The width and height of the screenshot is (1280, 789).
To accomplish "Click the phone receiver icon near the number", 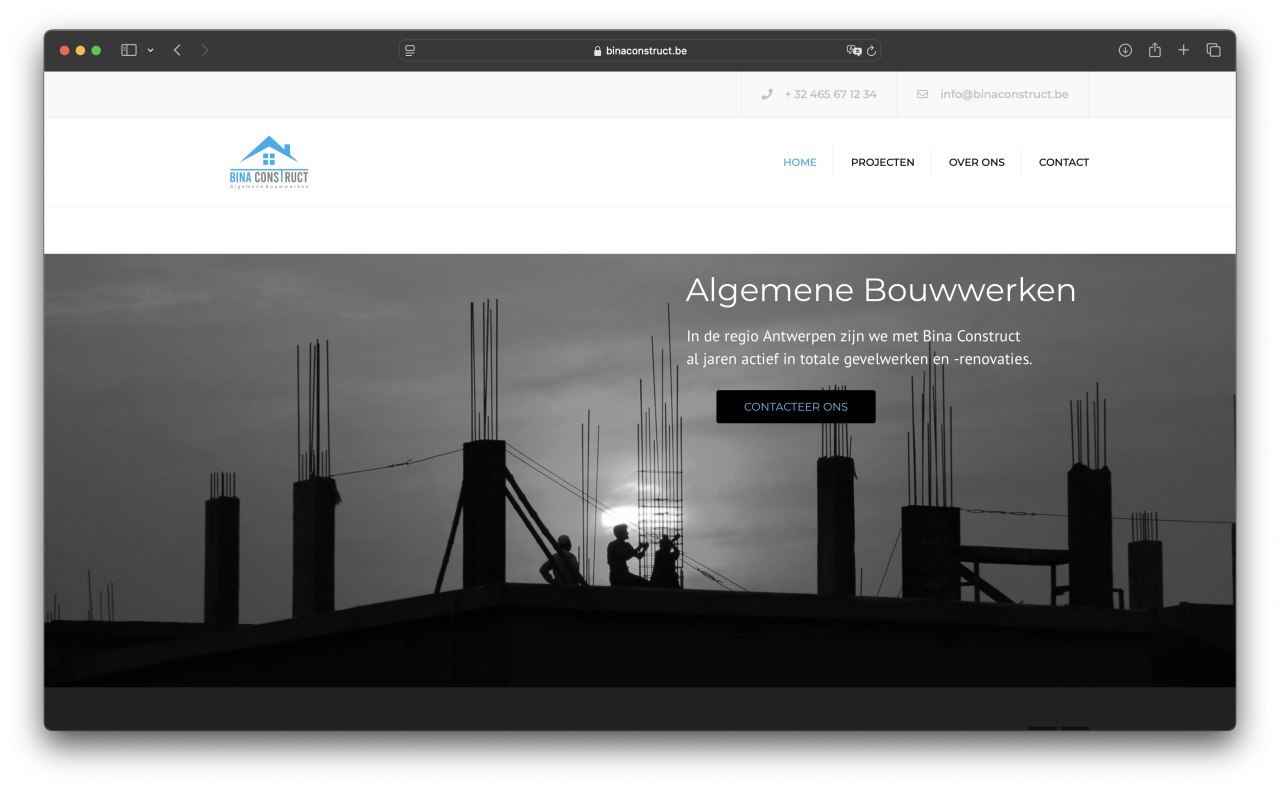I will 766,93.
